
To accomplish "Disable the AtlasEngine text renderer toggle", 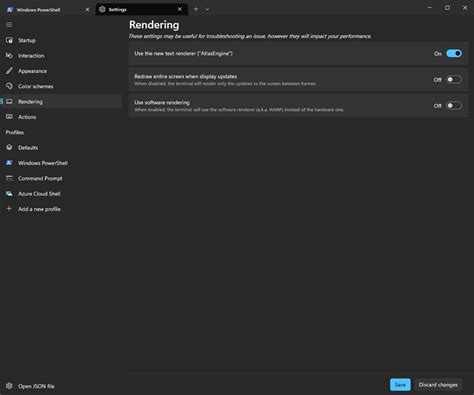I will pyautogui.click(x=454, y=53).
